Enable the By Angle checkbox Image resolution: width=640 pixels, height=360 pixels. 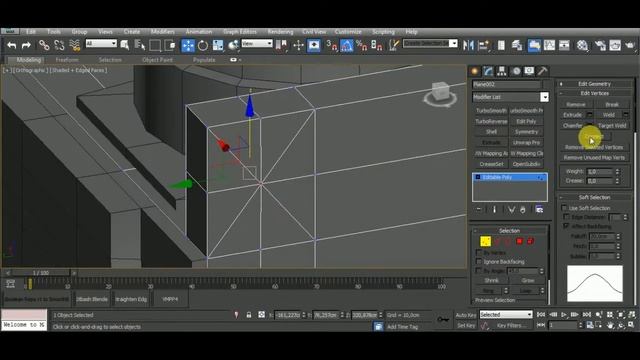[x=479, y=271]
